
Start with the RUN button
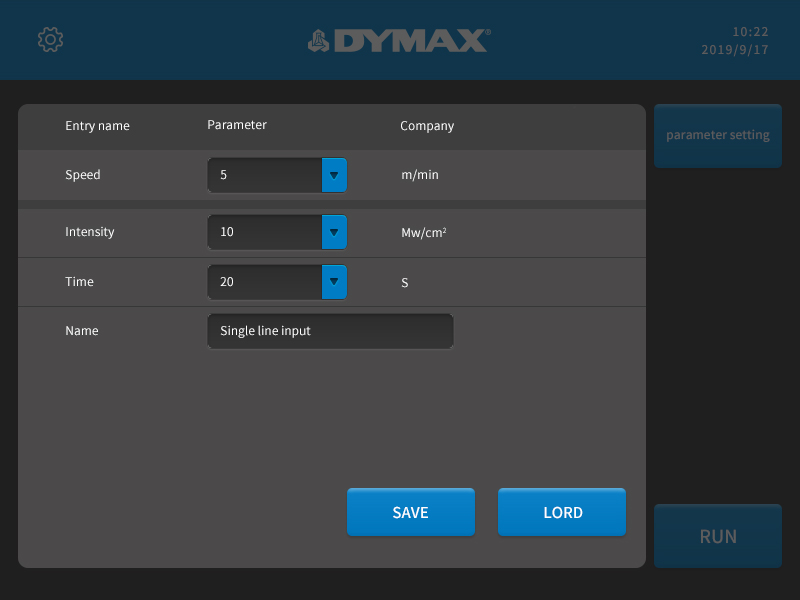tap(718, 536)
